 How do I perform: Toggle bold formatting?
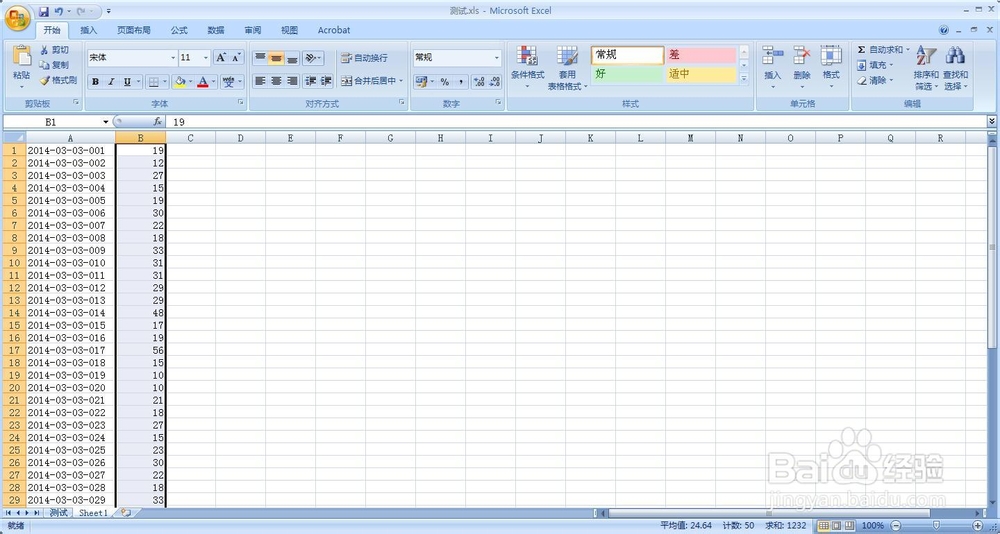coord(96,82)
